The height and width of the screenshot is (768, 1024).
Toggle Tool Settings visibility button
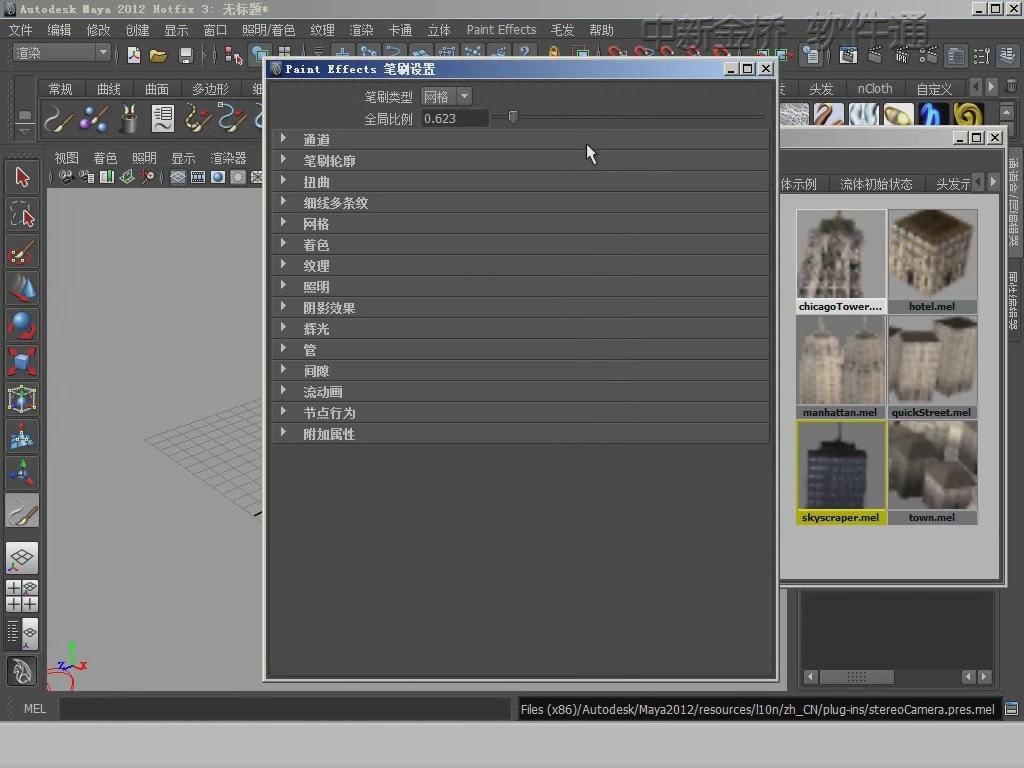point(982,56)
